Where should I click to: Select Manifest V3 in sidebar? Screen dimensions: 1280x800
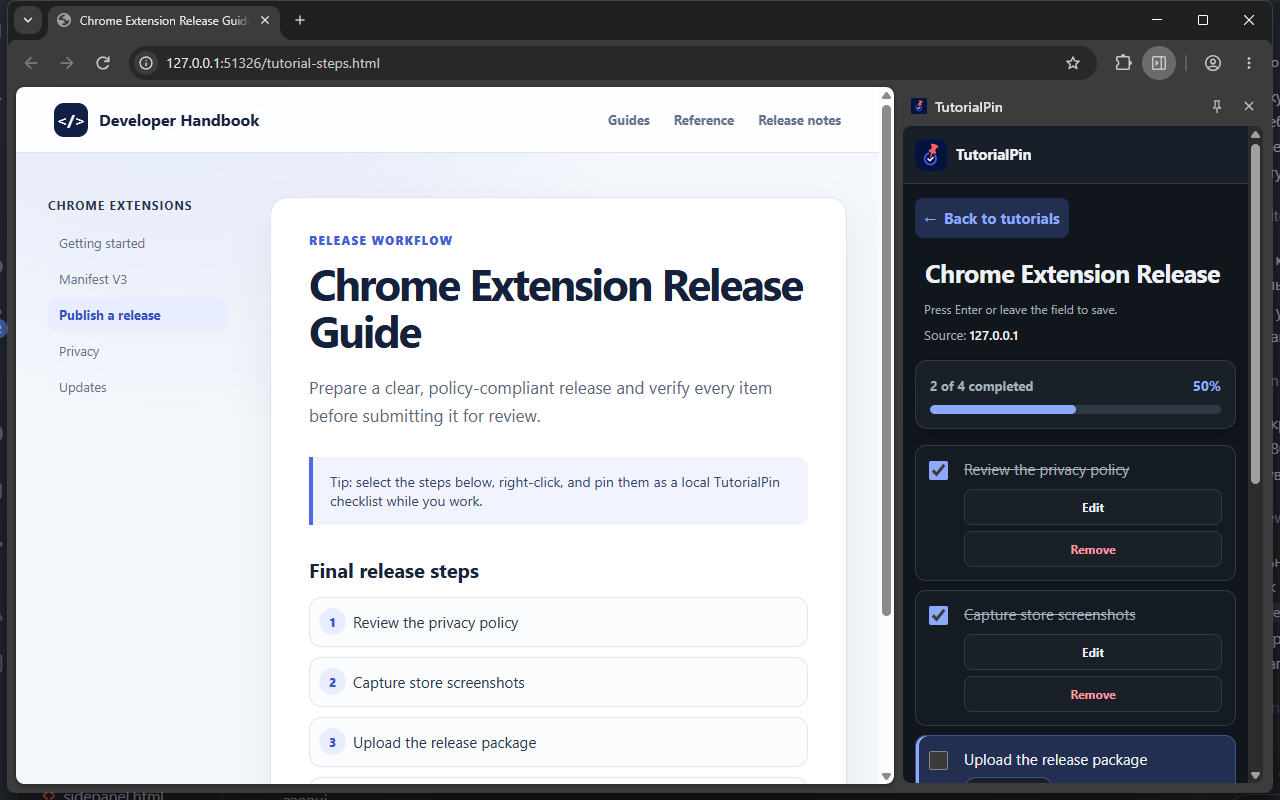pyautogui.click(x=138, y=279)
